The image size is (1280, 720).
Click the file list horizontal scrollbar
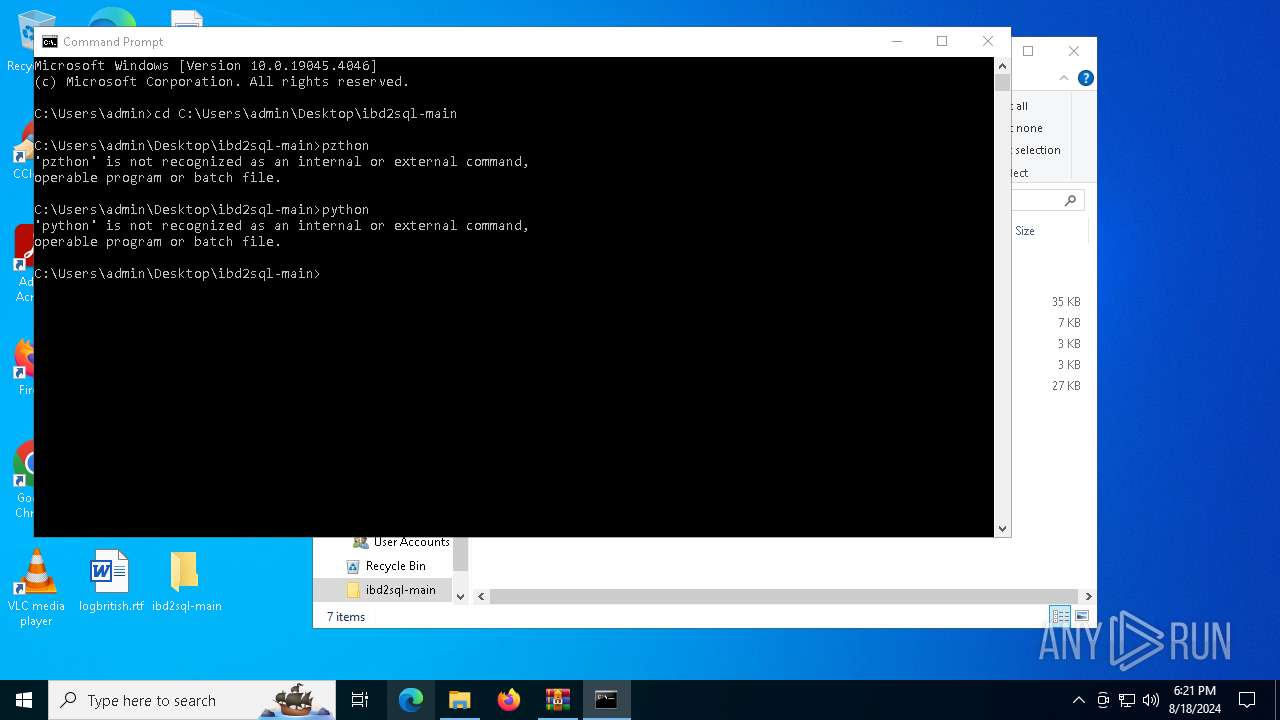(783, 597)
